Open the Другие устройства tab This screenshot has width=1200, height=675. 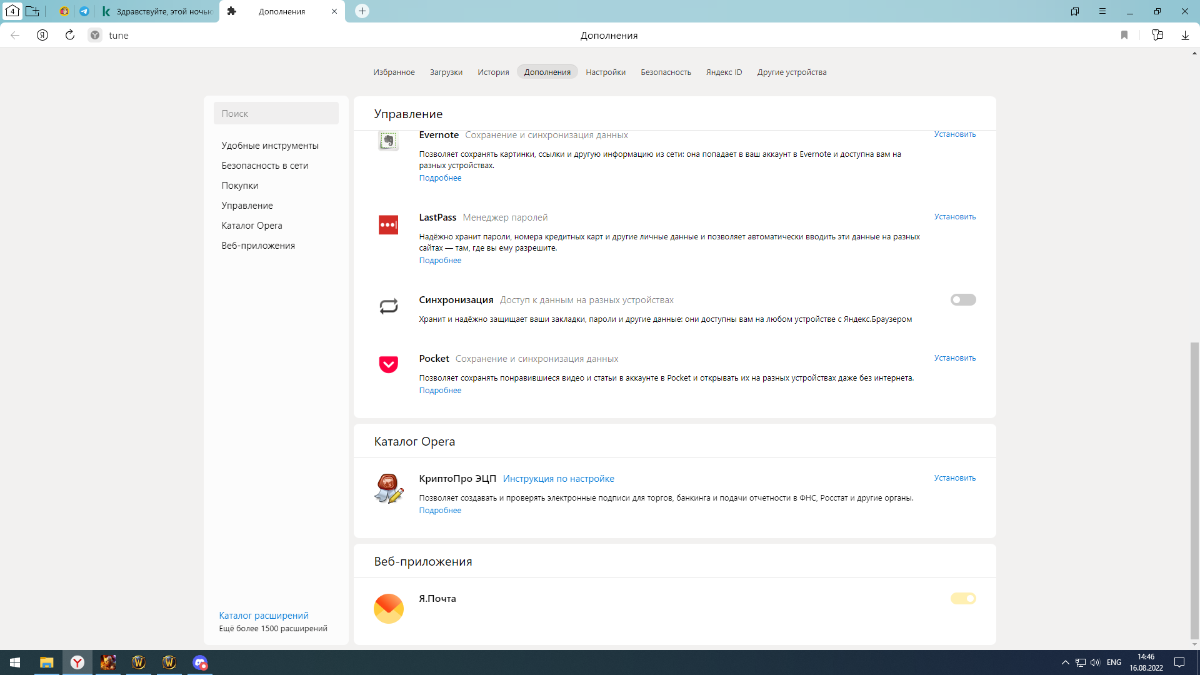click(x=792, y=72)
